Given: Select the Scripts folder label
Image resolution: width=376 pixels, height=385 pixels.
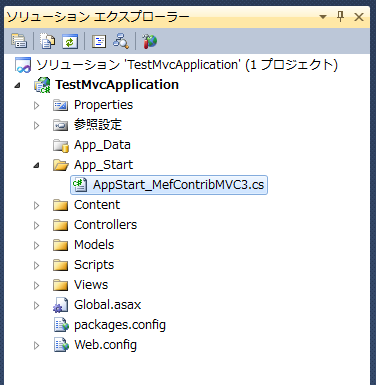Looking at the screenshot, I should click(94, 265).
